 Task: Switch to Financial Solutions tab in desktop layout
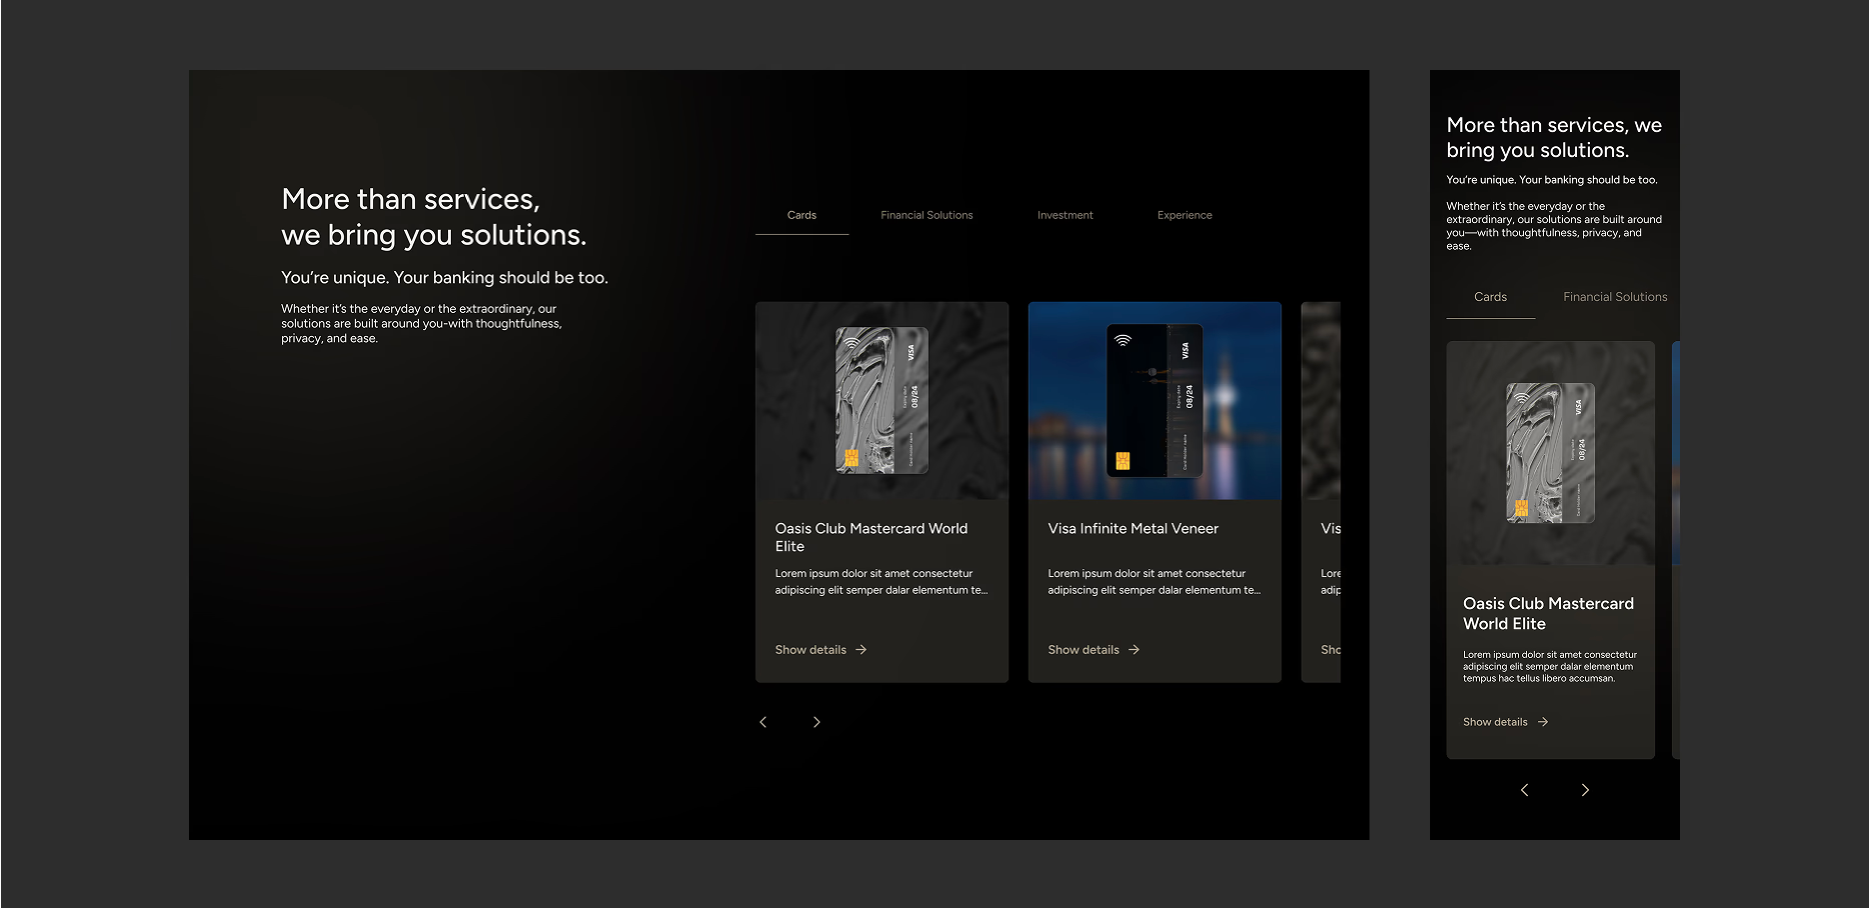coord(927,215)
